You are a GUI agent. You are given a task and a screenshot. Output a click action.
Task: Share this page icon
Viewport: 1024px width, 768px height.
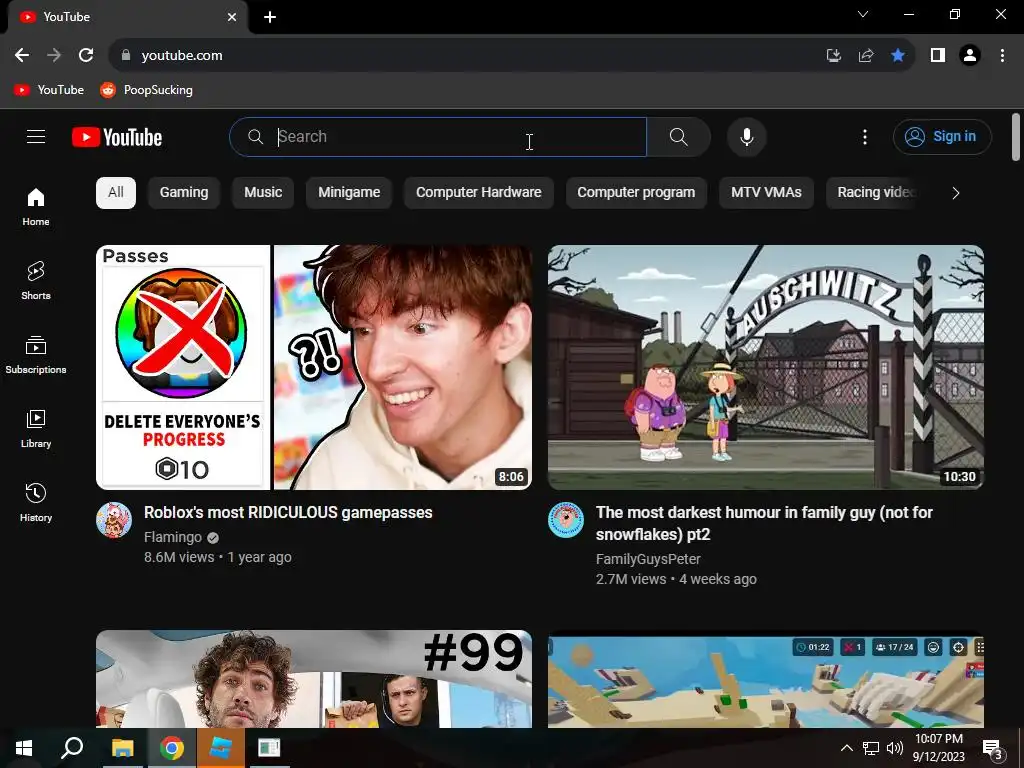866,56
